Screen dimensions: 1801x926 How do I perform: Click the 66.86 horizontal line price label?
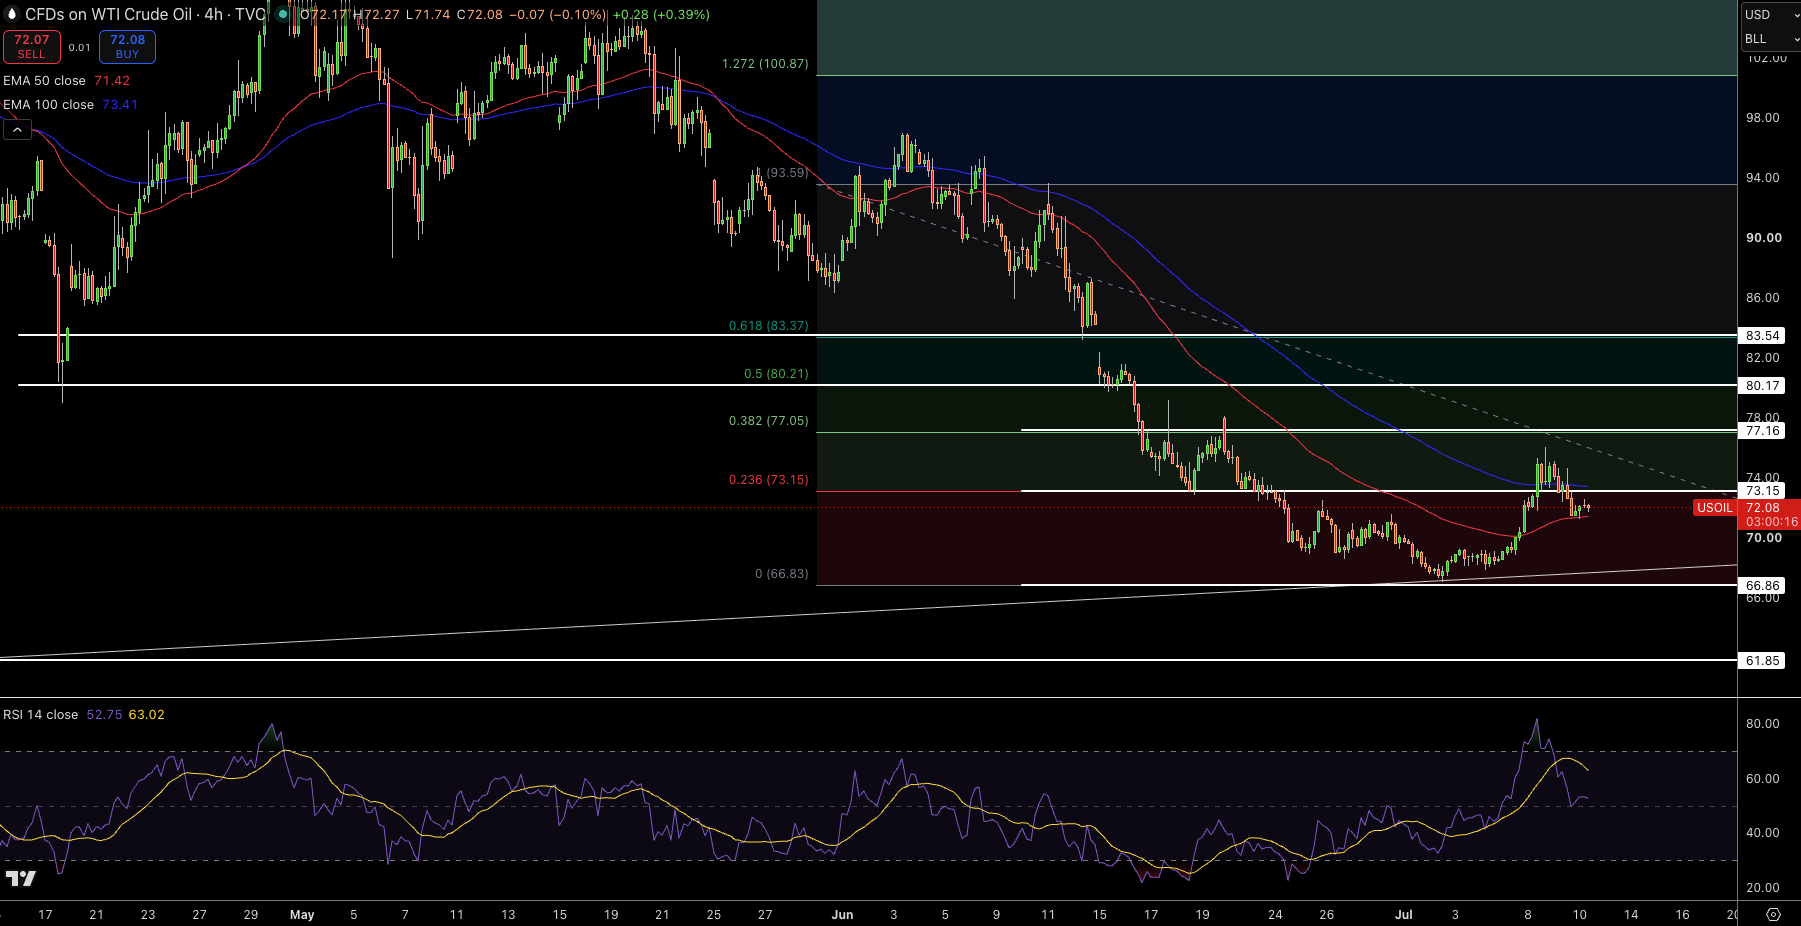(x=1763, y=585)
